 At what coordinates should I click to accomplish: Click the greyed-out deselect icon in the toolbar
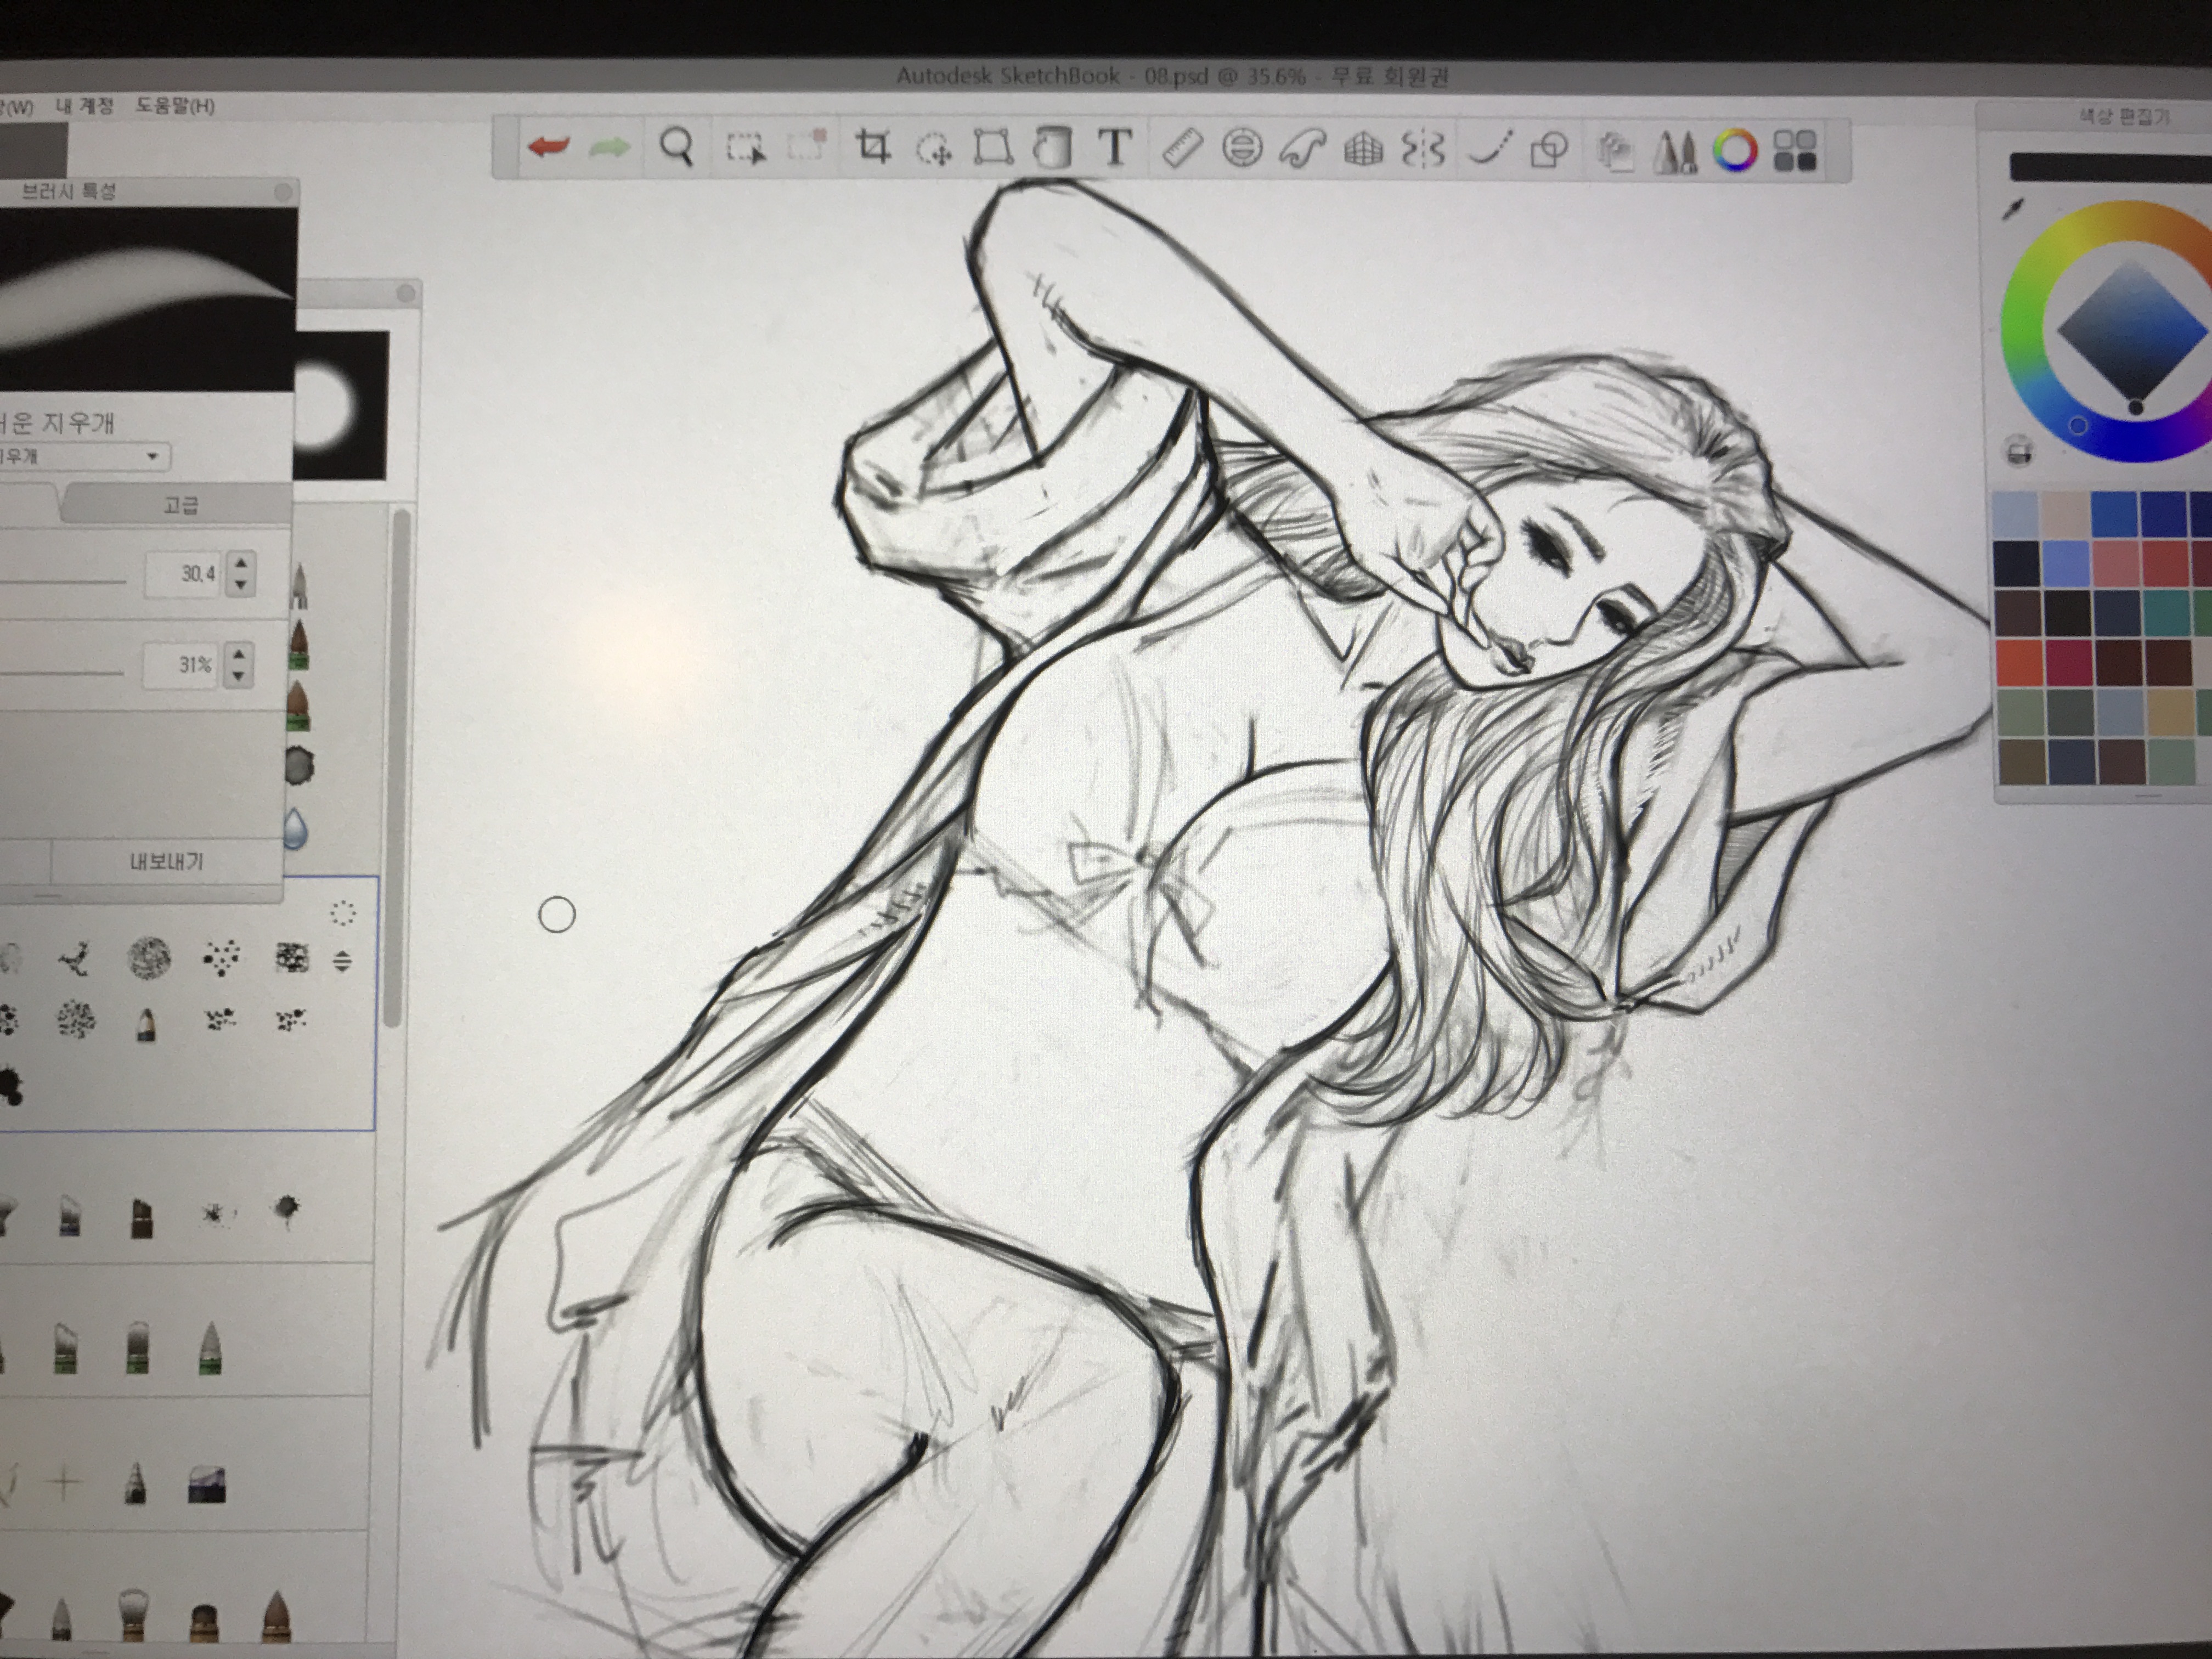[806, 146]
